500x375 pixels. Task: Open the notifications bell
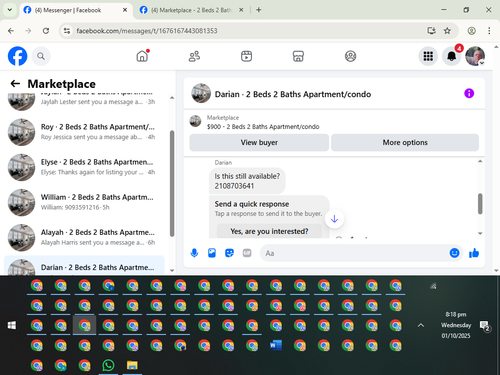(452, 56)
